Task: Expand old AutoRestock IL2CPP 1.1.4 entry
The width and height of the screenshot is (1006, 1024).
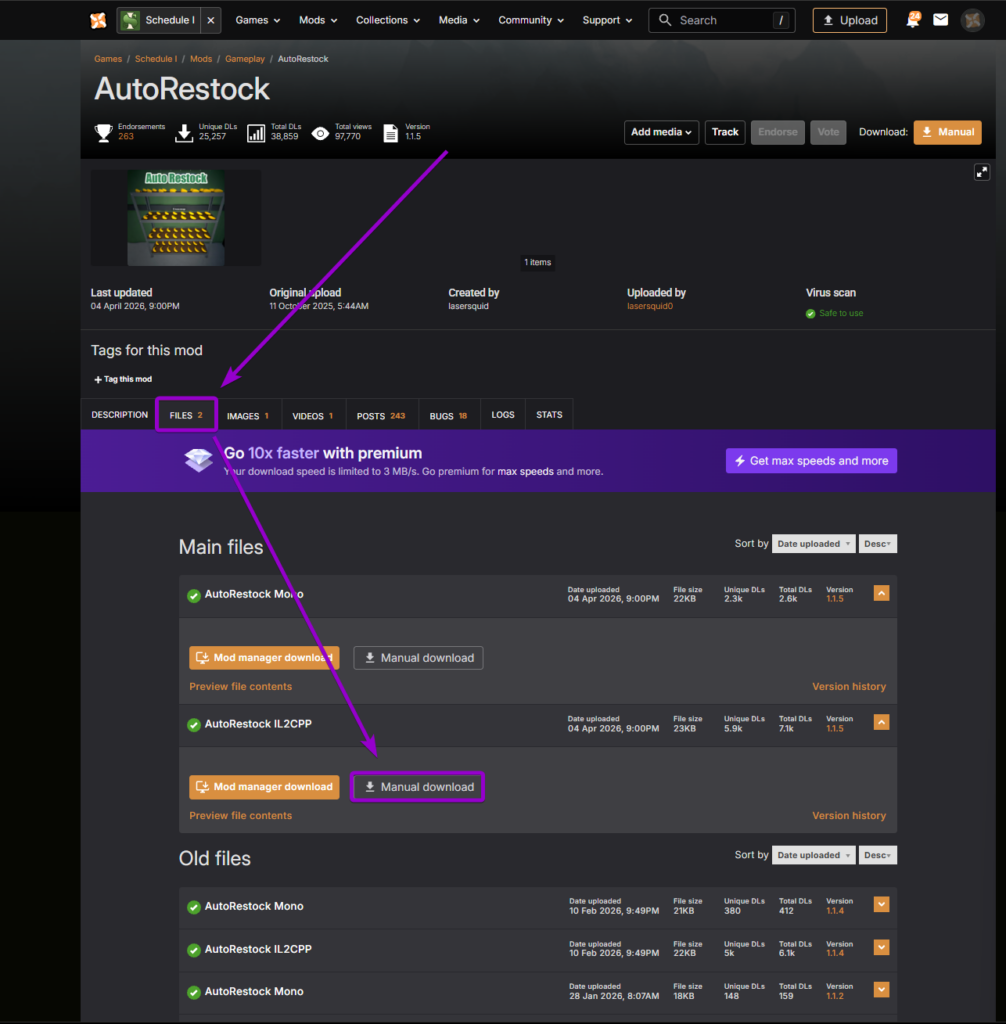Action: point(881,947)
